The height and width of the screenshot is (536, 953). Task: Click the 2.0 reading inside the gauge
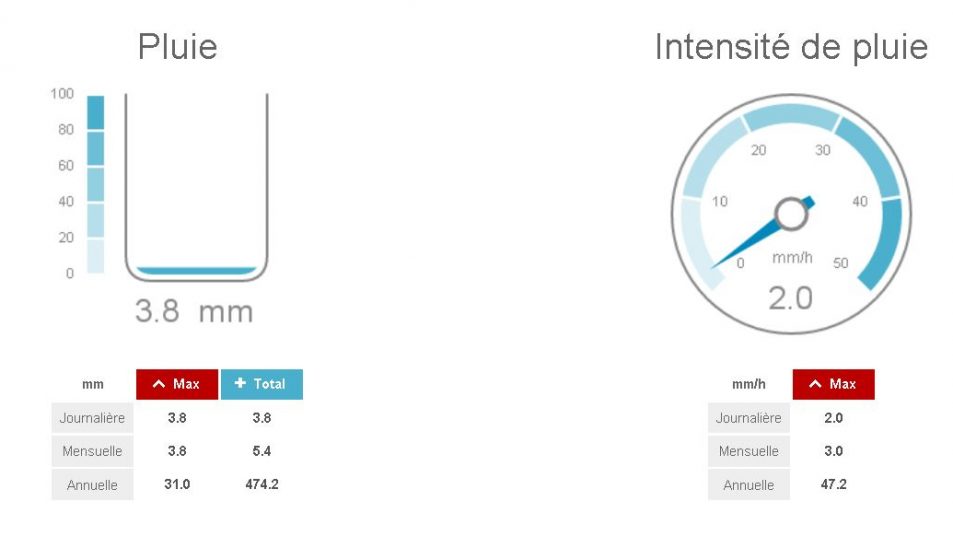[x=790, y=297]
